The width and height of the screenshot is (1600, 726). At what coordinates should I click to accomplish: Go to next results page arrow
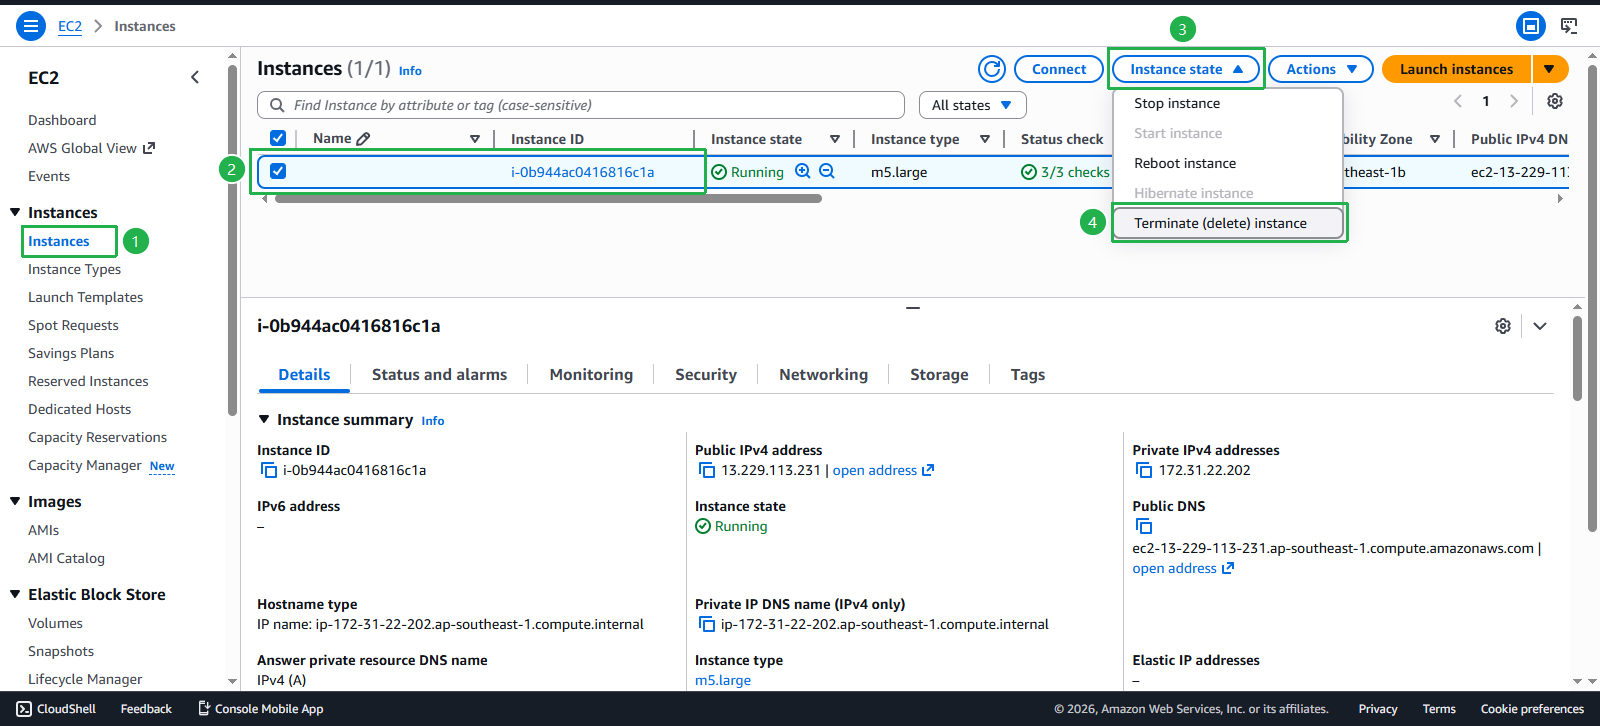click(x=1514, y=101)
